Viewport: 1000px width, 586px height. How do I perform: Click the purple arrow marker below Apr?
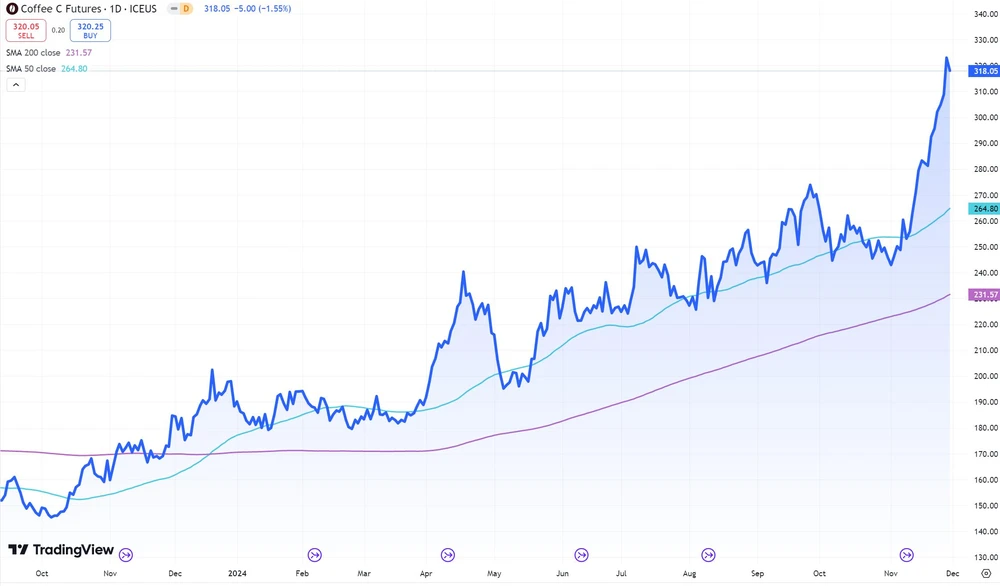coord(446,555)
